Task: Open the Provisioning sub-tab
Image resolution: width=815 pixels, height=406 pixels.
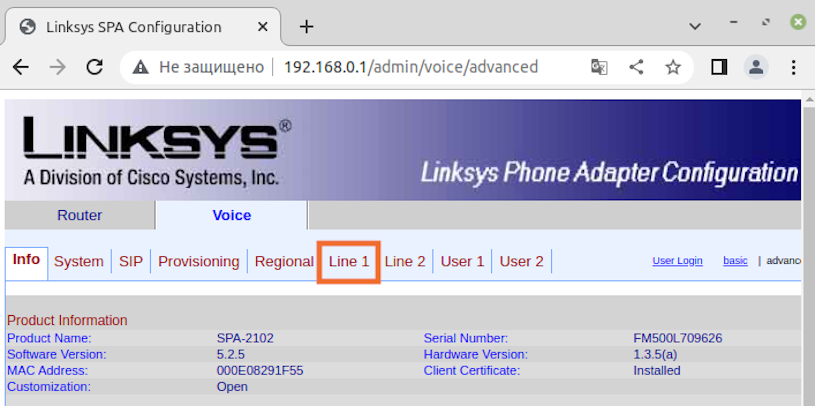Action: coord(199,261)
